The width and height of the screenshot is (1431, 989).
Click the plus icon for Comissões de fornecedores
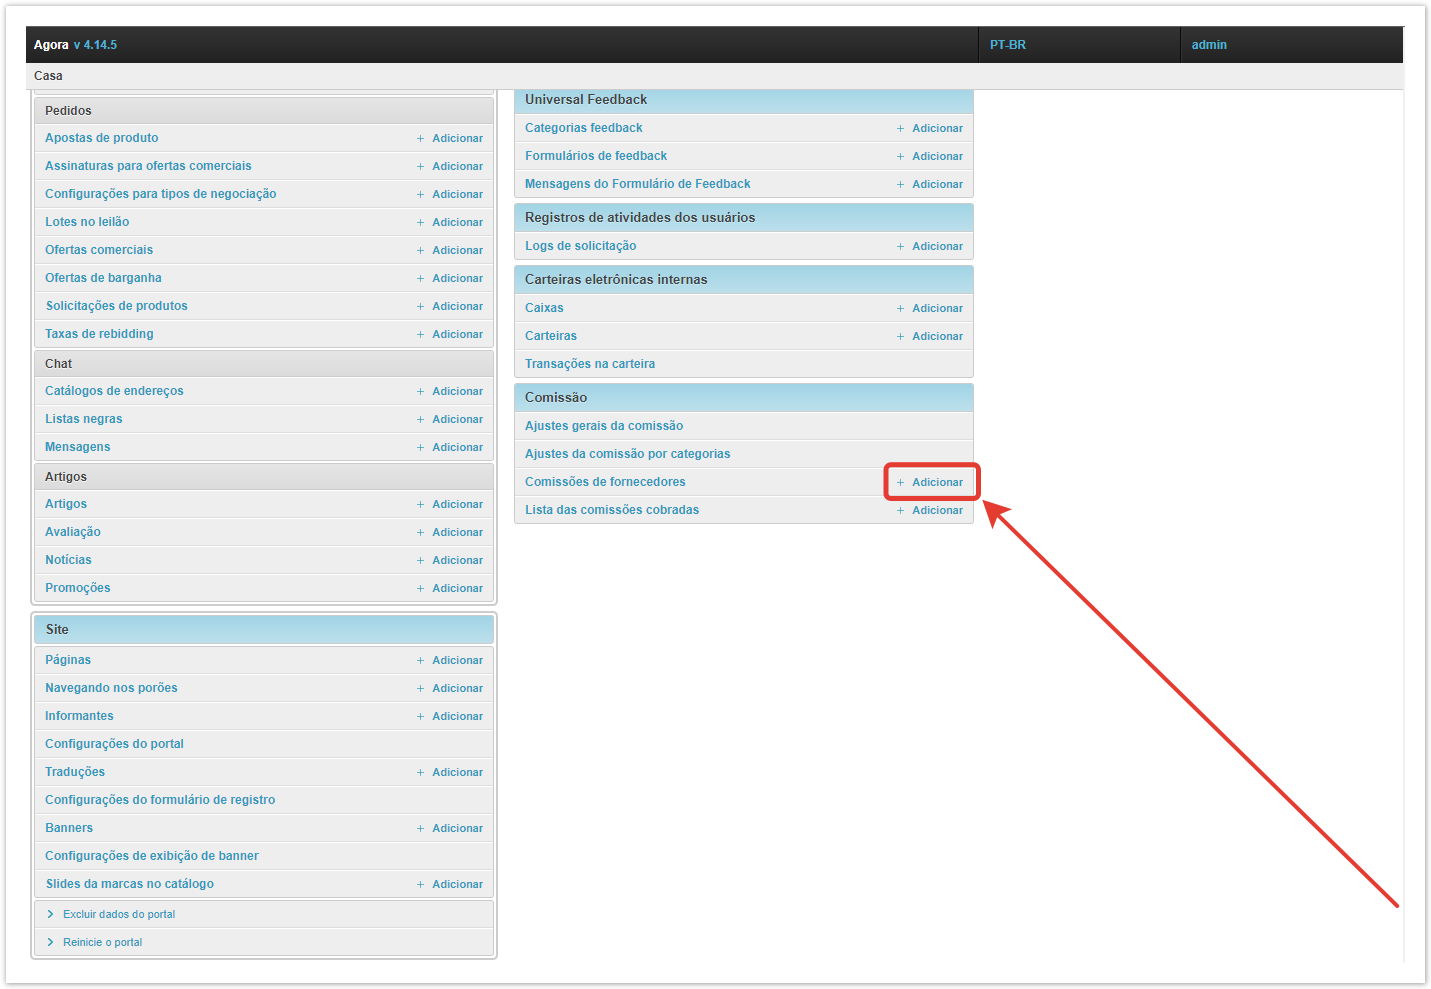pyautogui.click(x=900, y=483)
